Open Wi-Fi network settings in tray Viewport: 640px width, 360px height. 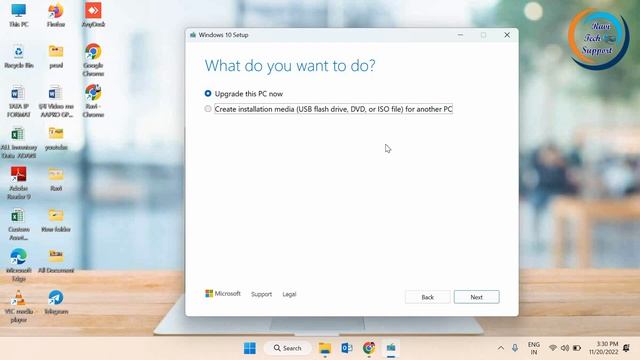(x=553, y=348)
